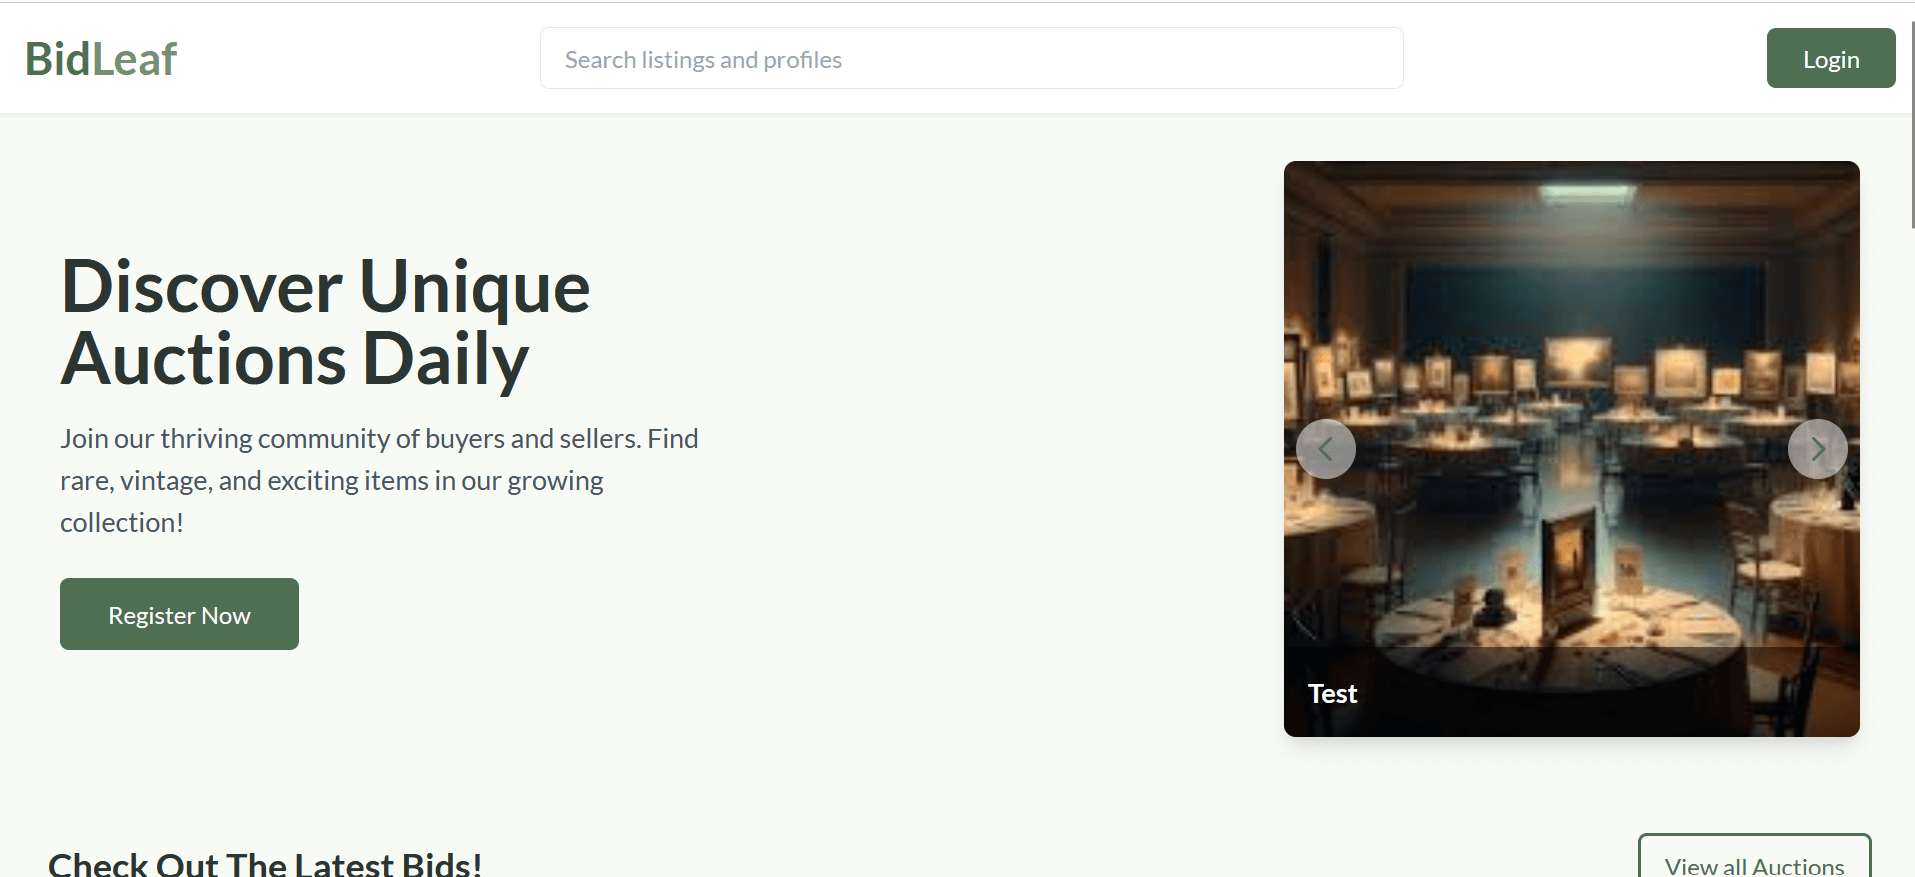Show the previous carousel slide
The width and height of the screenshot is (1915, 877).
1325,449
